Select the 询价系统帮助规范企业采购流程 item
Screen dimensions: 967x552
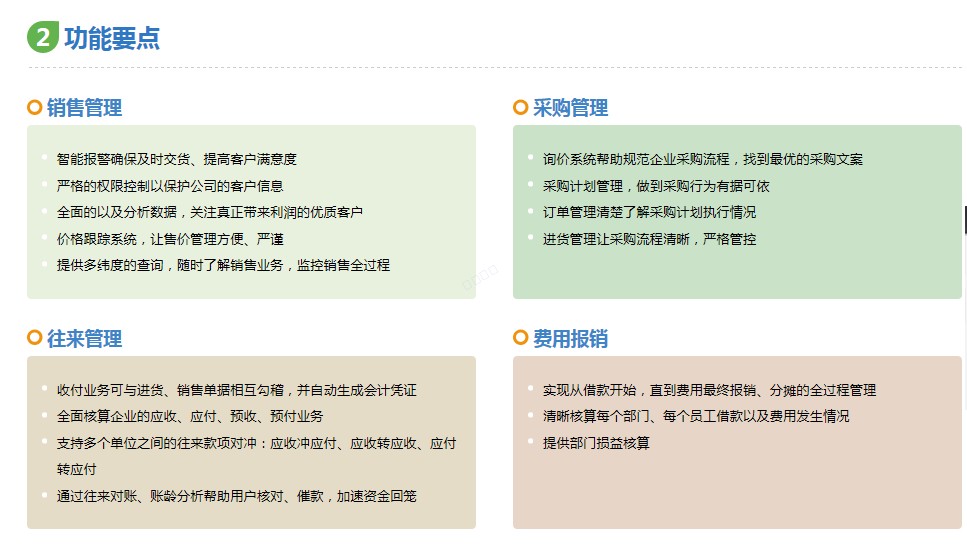click(x=702, y=159)
